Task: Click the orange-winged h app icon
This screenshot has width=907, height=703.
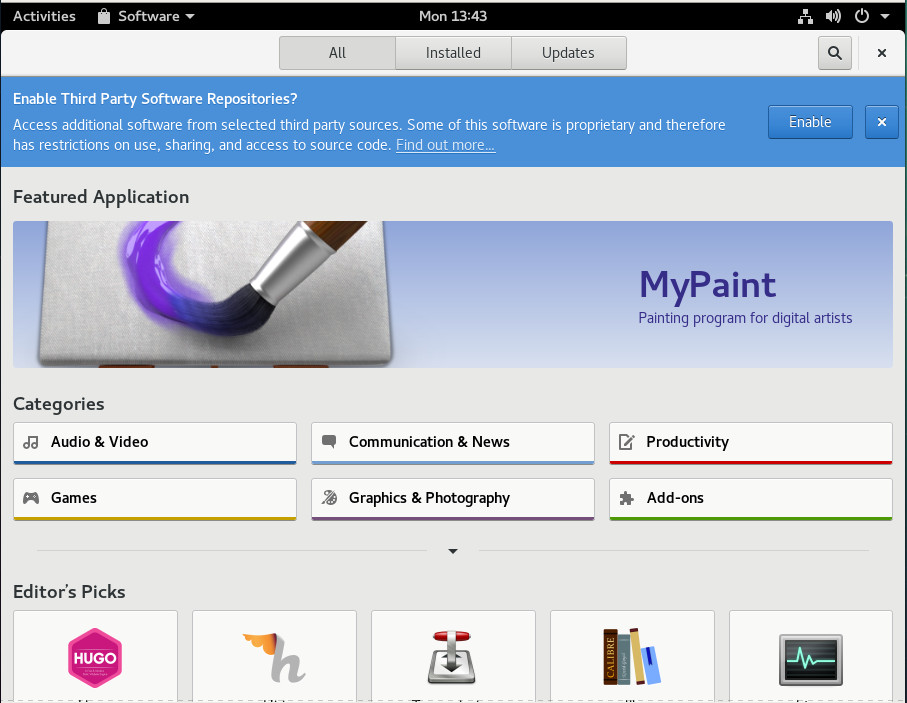Action: pos(273,656)
